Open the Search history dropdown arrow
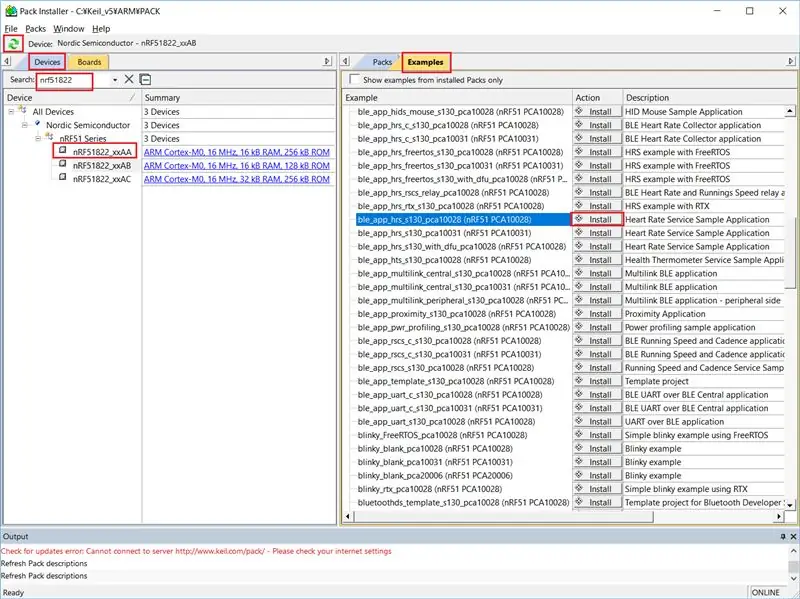 click(x=115, y=80)
